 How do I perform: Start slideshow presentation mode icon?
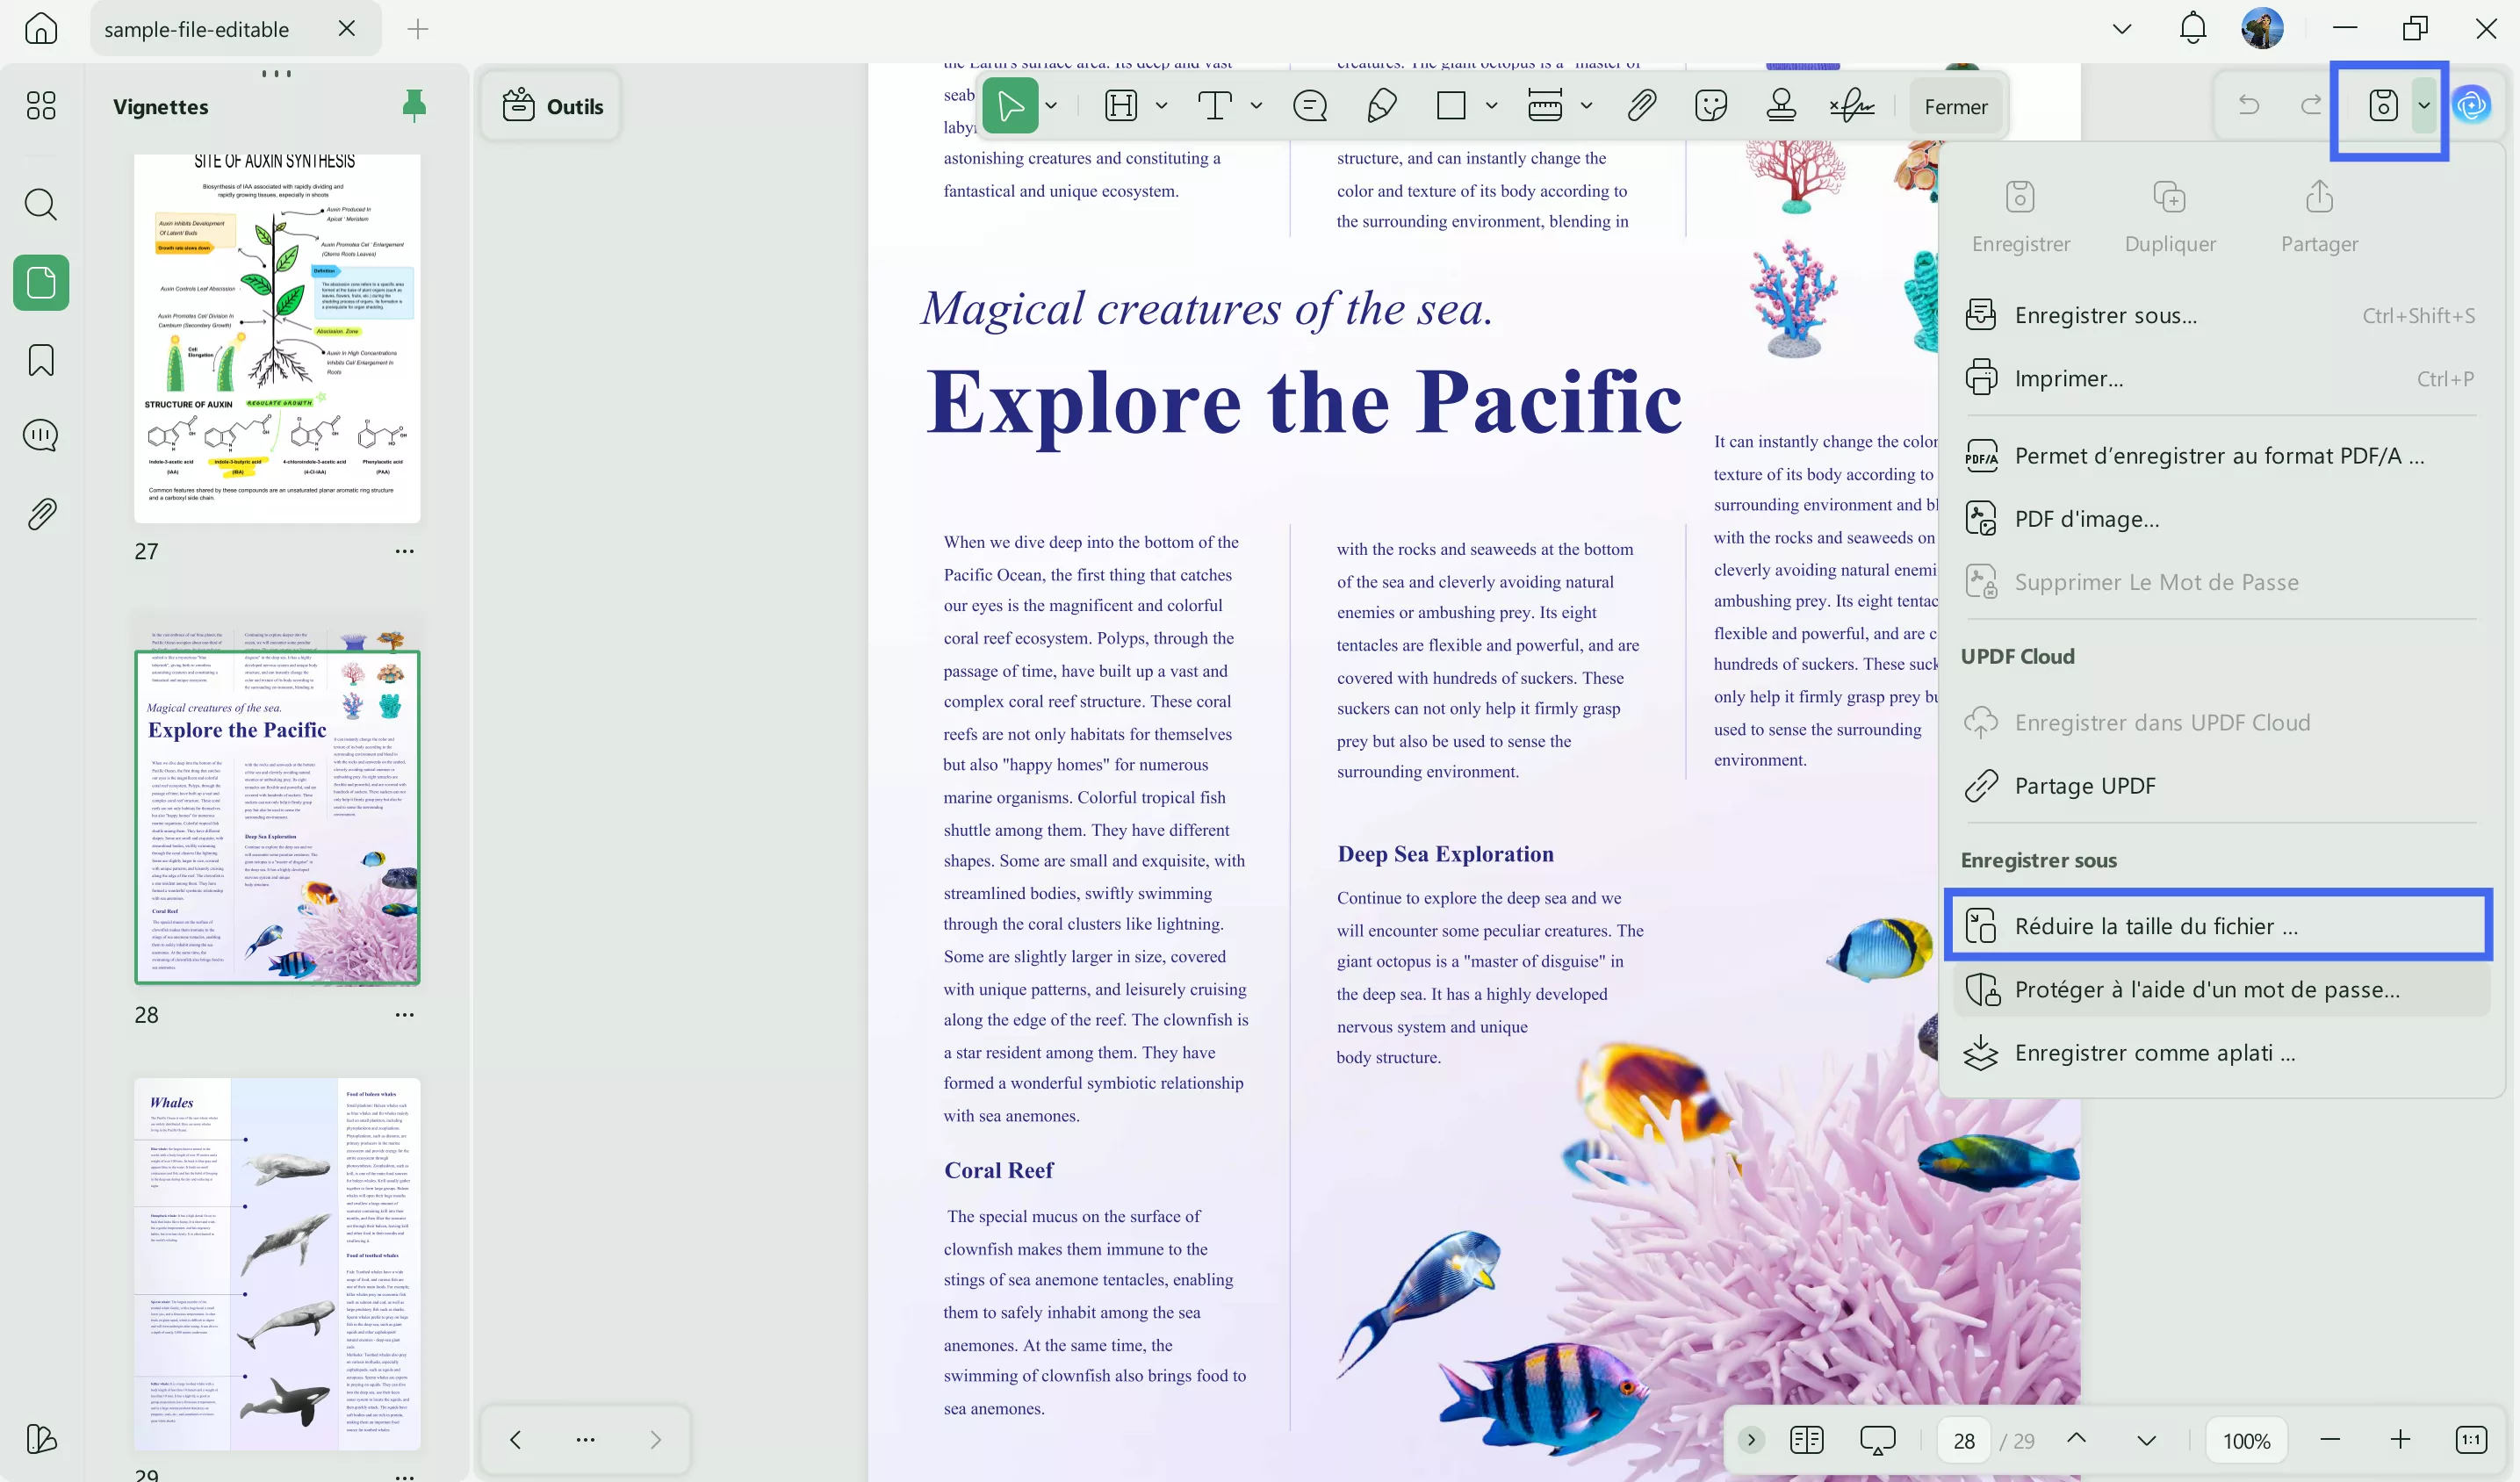coord(1877,1440)
